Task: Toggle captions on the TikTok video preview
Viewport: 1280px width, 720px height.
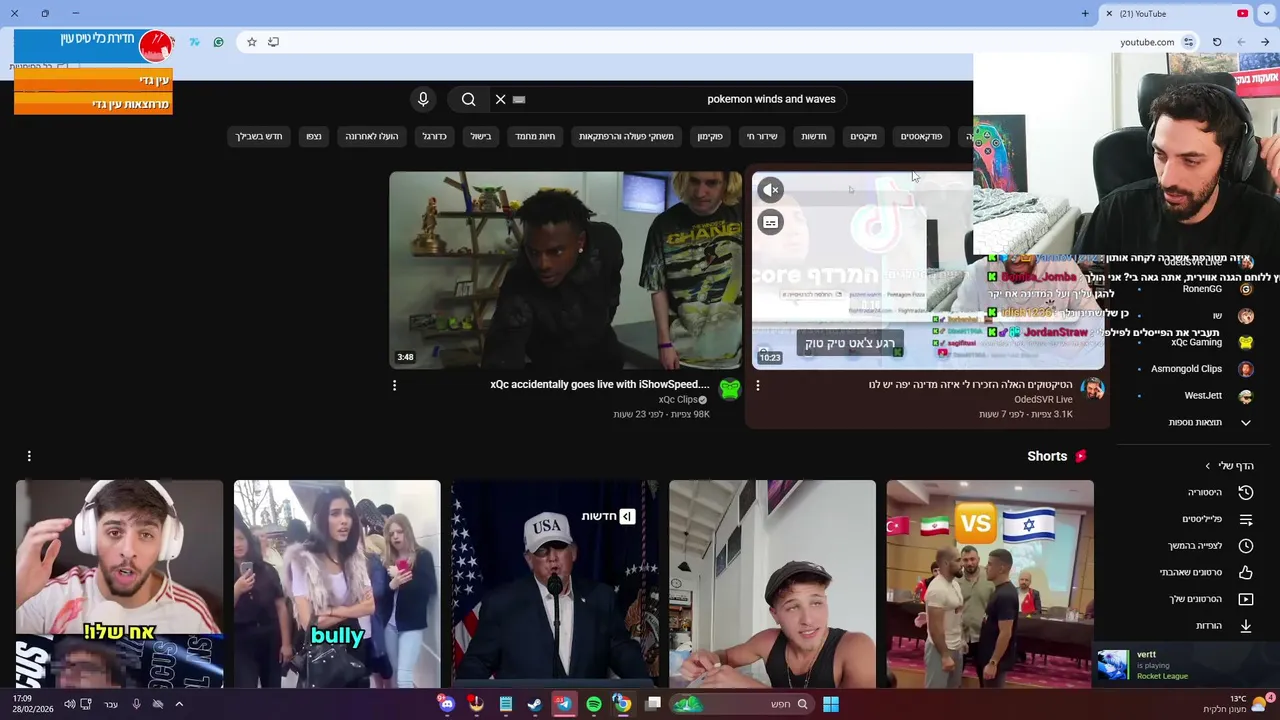Action: coord(770,222)
